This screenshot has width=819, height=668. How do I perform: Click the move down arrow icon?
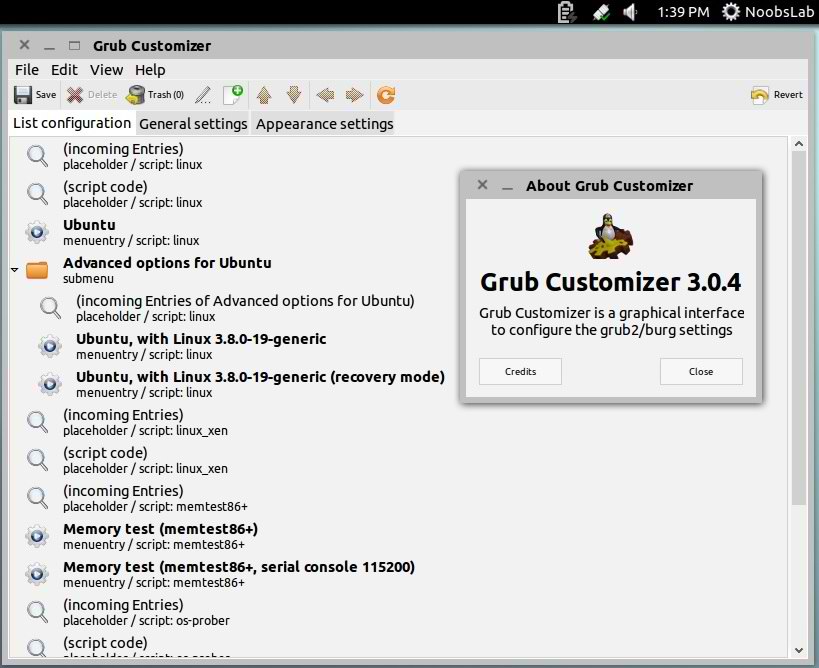294,95
